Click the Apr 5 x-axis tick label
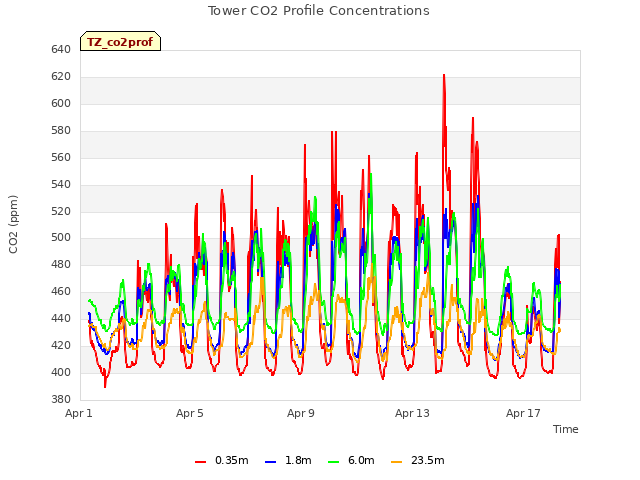This screenshot has height=480, width=640. (190, 413)
